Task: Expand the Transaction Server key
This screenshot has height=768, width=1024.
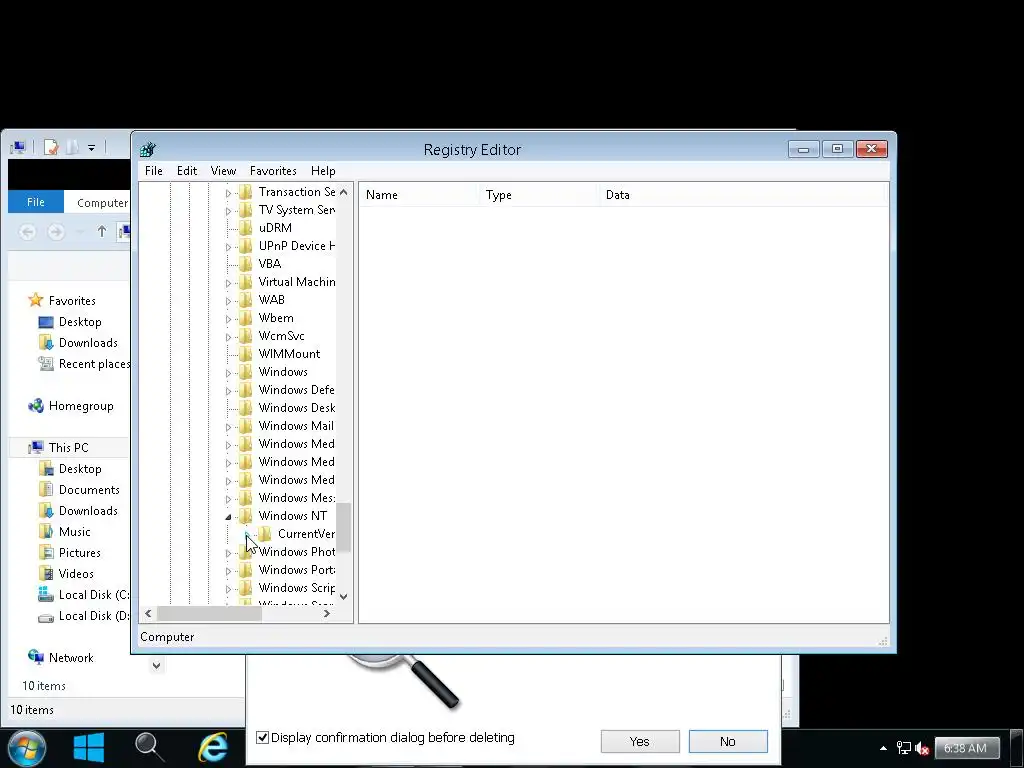Action: (228, 193)
